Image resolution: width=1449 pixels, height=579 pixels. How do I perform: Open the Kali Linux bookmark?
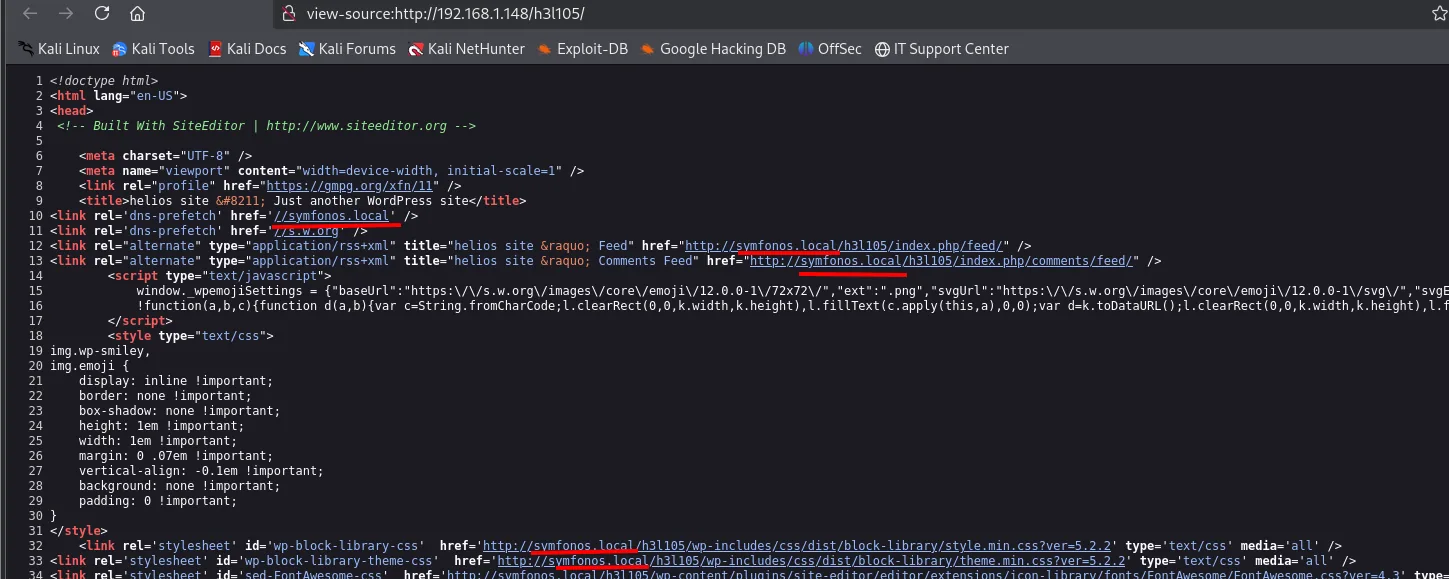pyautogui.click(x=60, y=49)
